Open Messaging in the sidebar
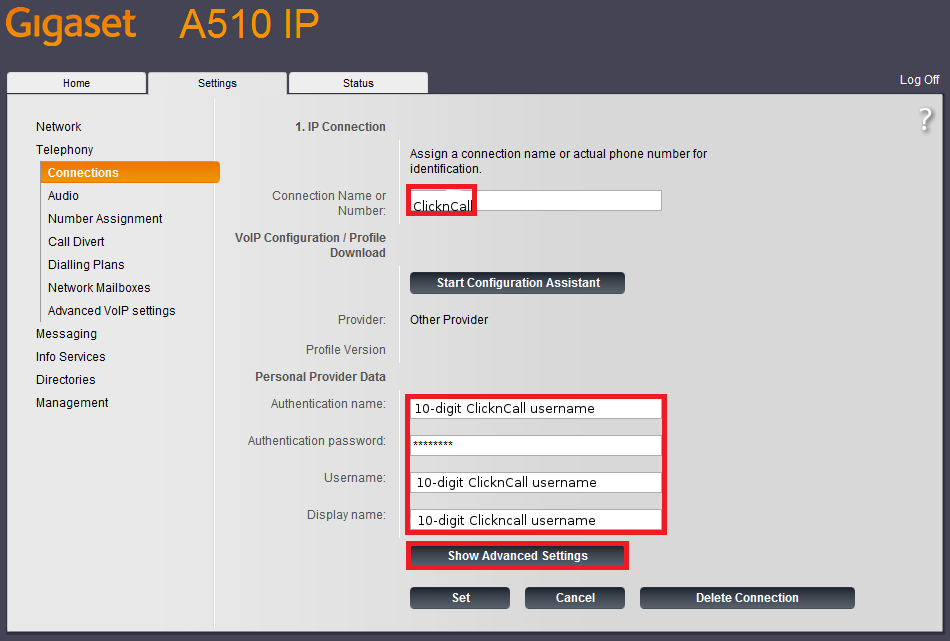This screenshot has width=950, height=641. [66, 334]
